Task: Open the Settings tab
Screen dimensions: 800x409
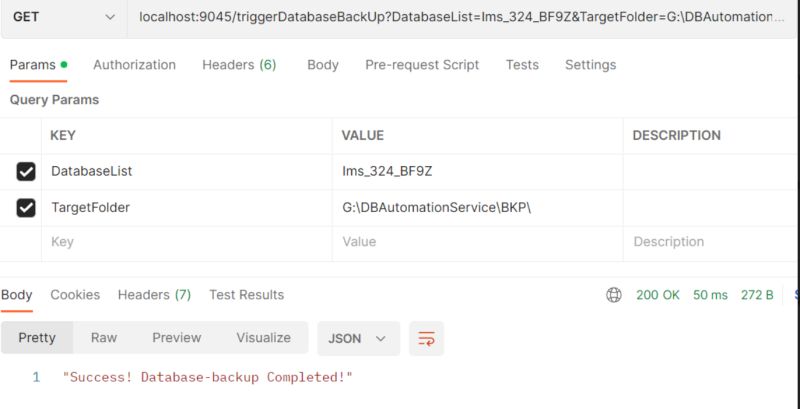Action: pyautogui.click(x=590, y=65)
